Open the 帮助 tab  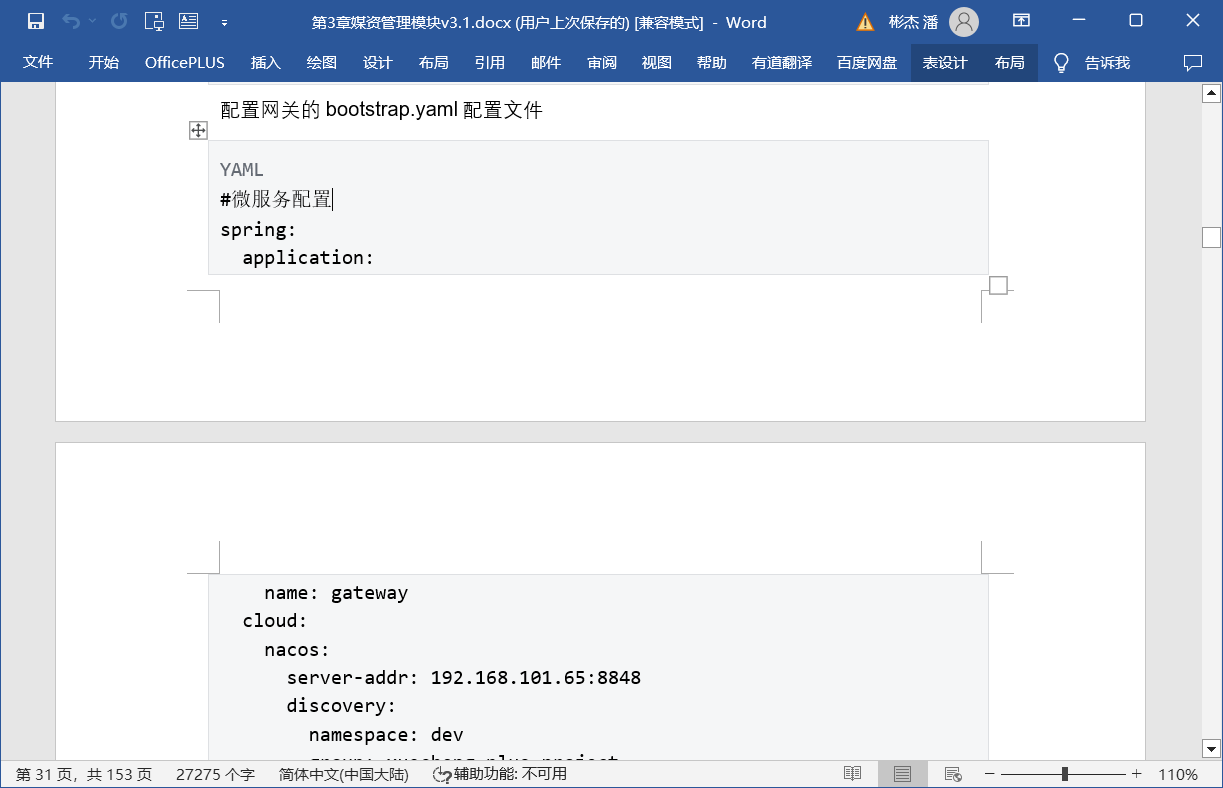point(712,62)
